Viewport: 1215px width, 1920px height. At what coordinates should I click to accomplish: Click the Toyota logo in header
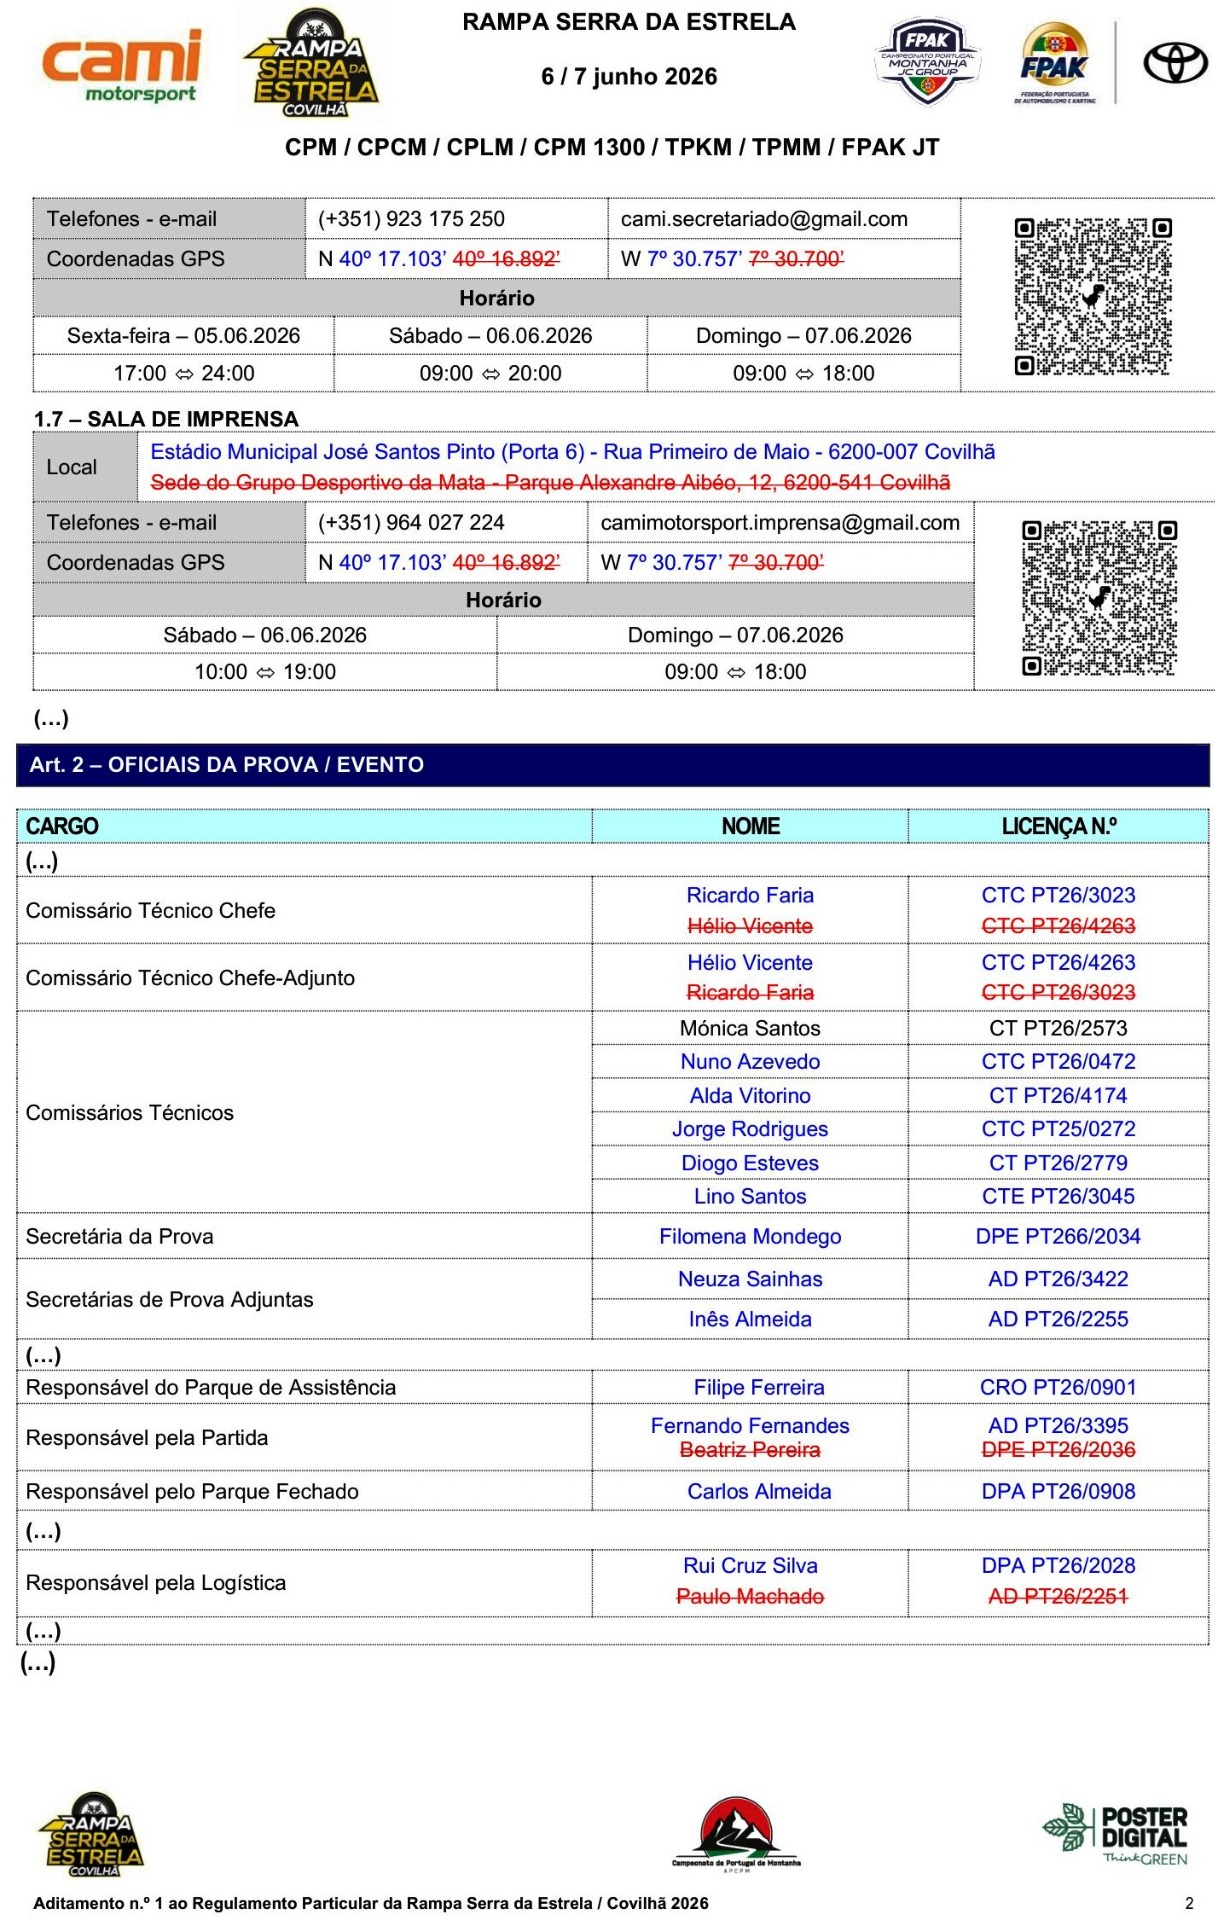(x=1175, y=63)
